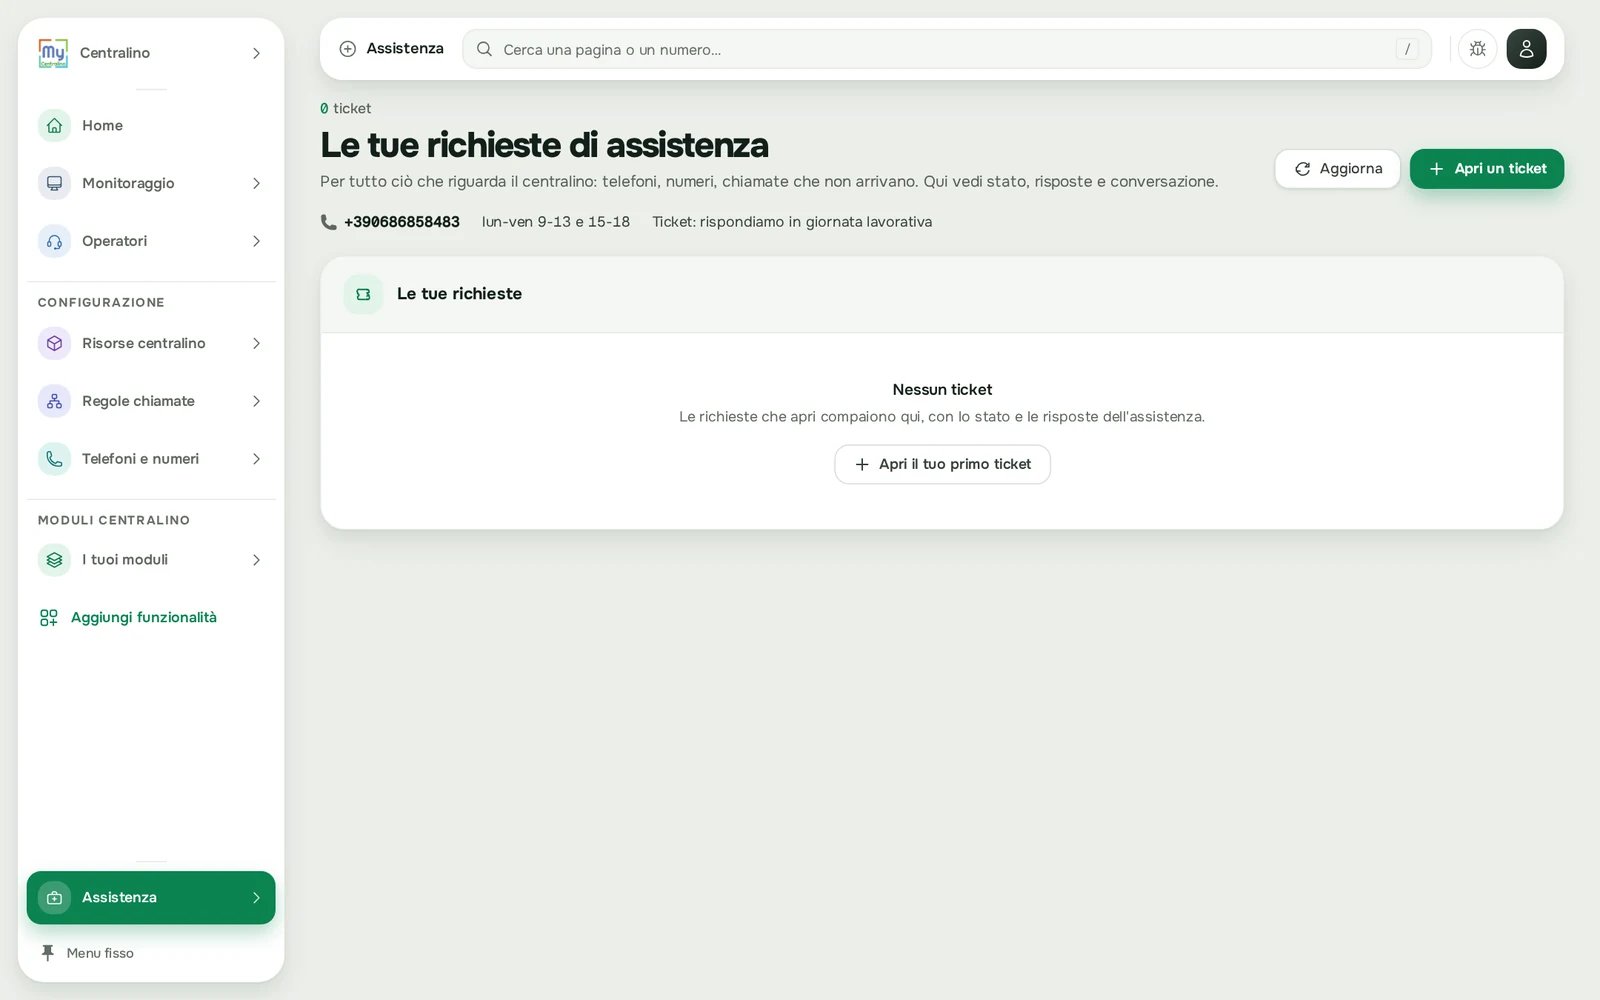Image resolution: width=1600 pixels, height=1000 pixels.
Task: Click the Assistenza chevron in sidebar
Action: click(x=256, y=898)
